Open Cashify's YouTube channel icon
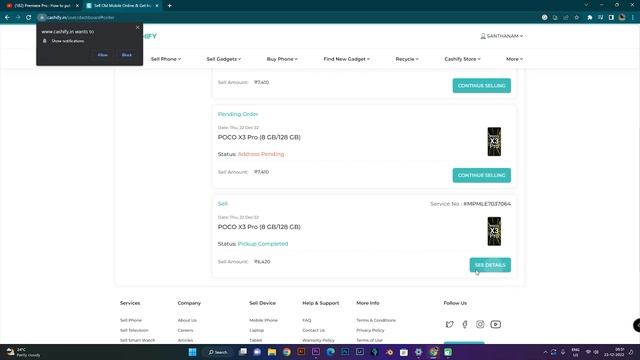The image size is (640, 360). click(x=496, y=324)
